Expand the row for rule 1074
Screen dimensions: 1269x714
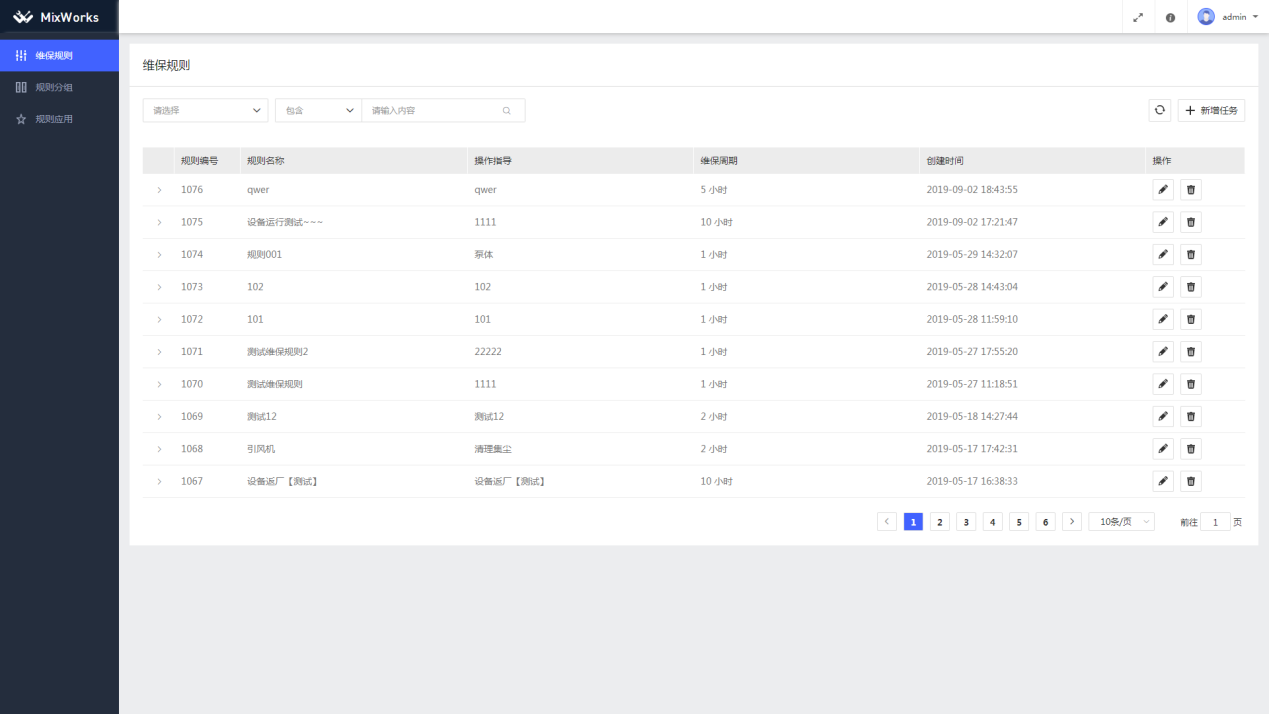159,255
